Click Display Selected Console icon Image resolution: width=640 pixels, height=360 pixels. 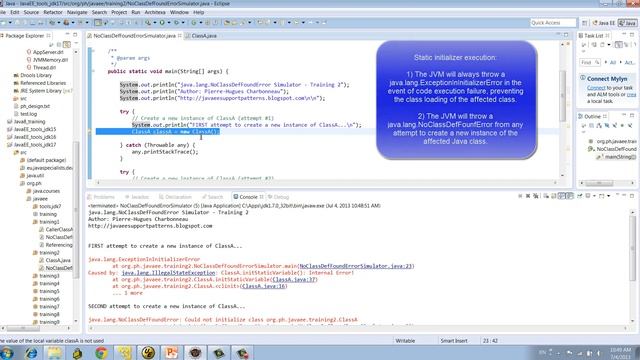(588, 196)
